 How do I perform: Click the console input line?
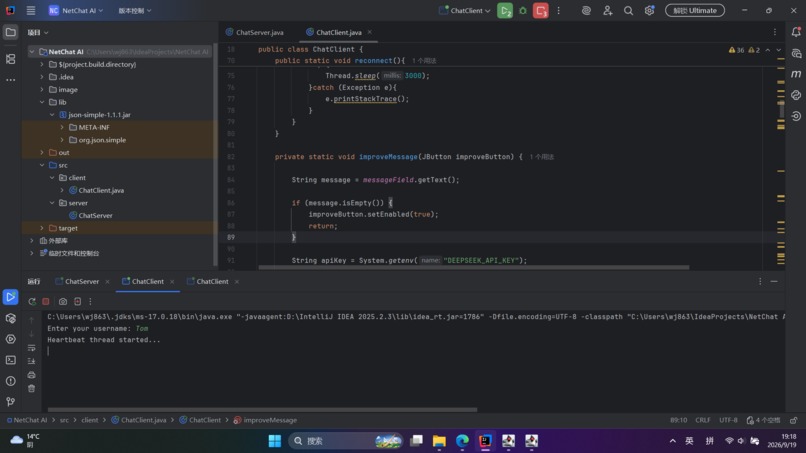[x=414, y=351]
